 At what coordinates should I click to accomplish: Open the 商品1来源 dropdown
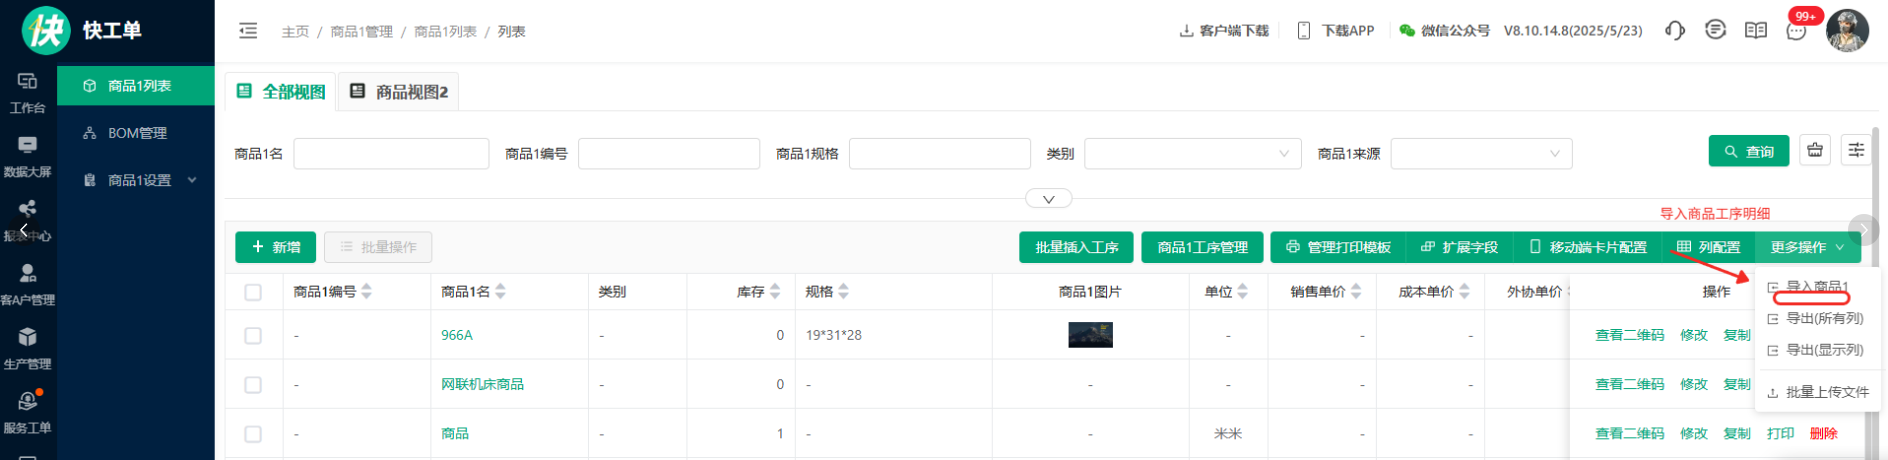[1480, 154]
